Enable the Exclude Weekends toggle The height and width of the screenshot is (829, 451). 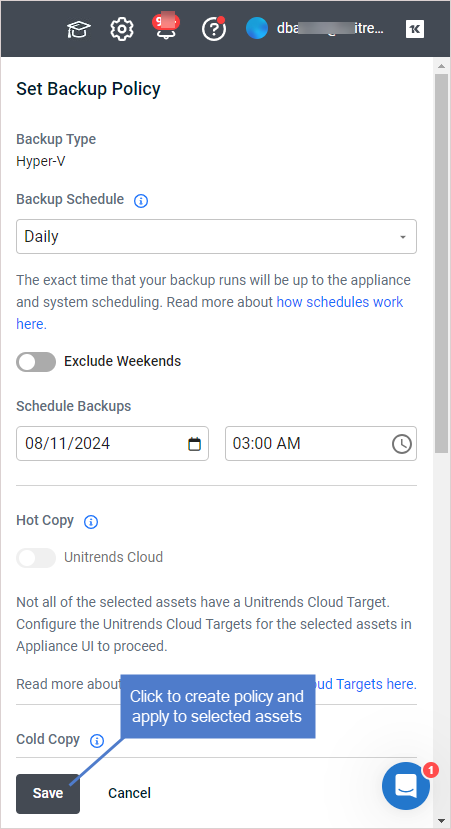click(36, 362)
